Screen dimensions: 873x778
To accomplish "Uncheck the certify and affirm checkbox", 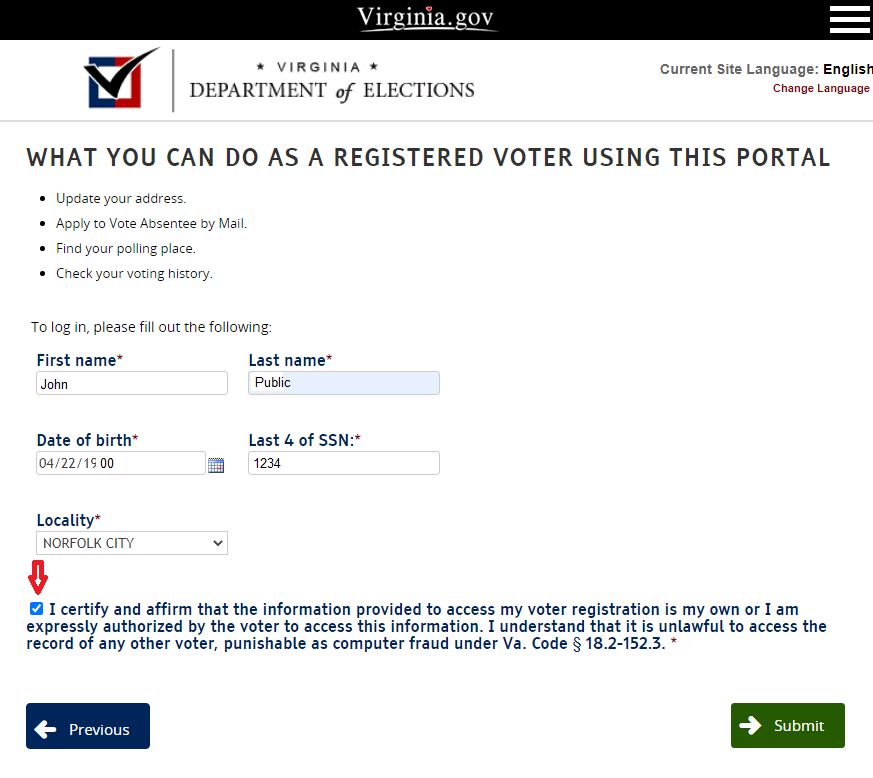I will (x=37, y=608).
